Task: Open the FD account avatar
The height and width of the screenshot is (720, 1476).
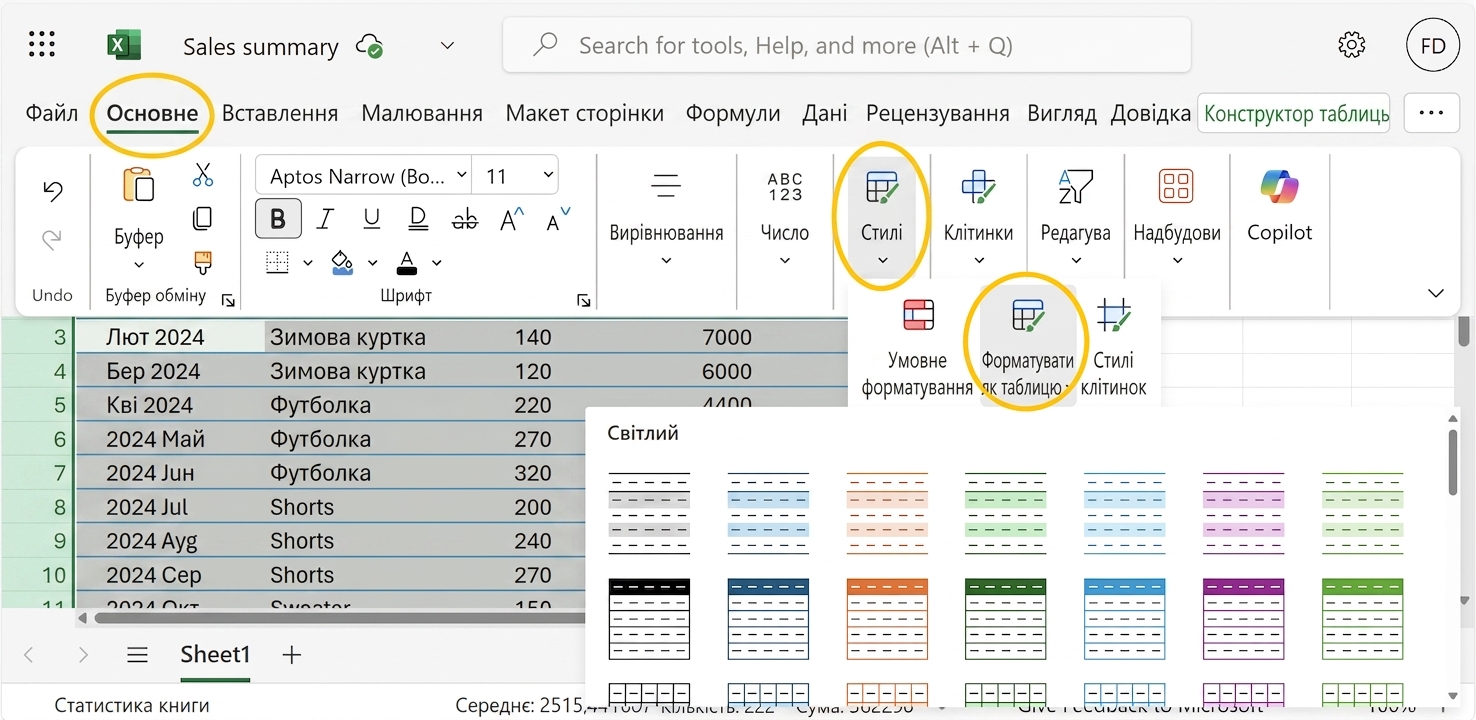Action: point(1432,46)
